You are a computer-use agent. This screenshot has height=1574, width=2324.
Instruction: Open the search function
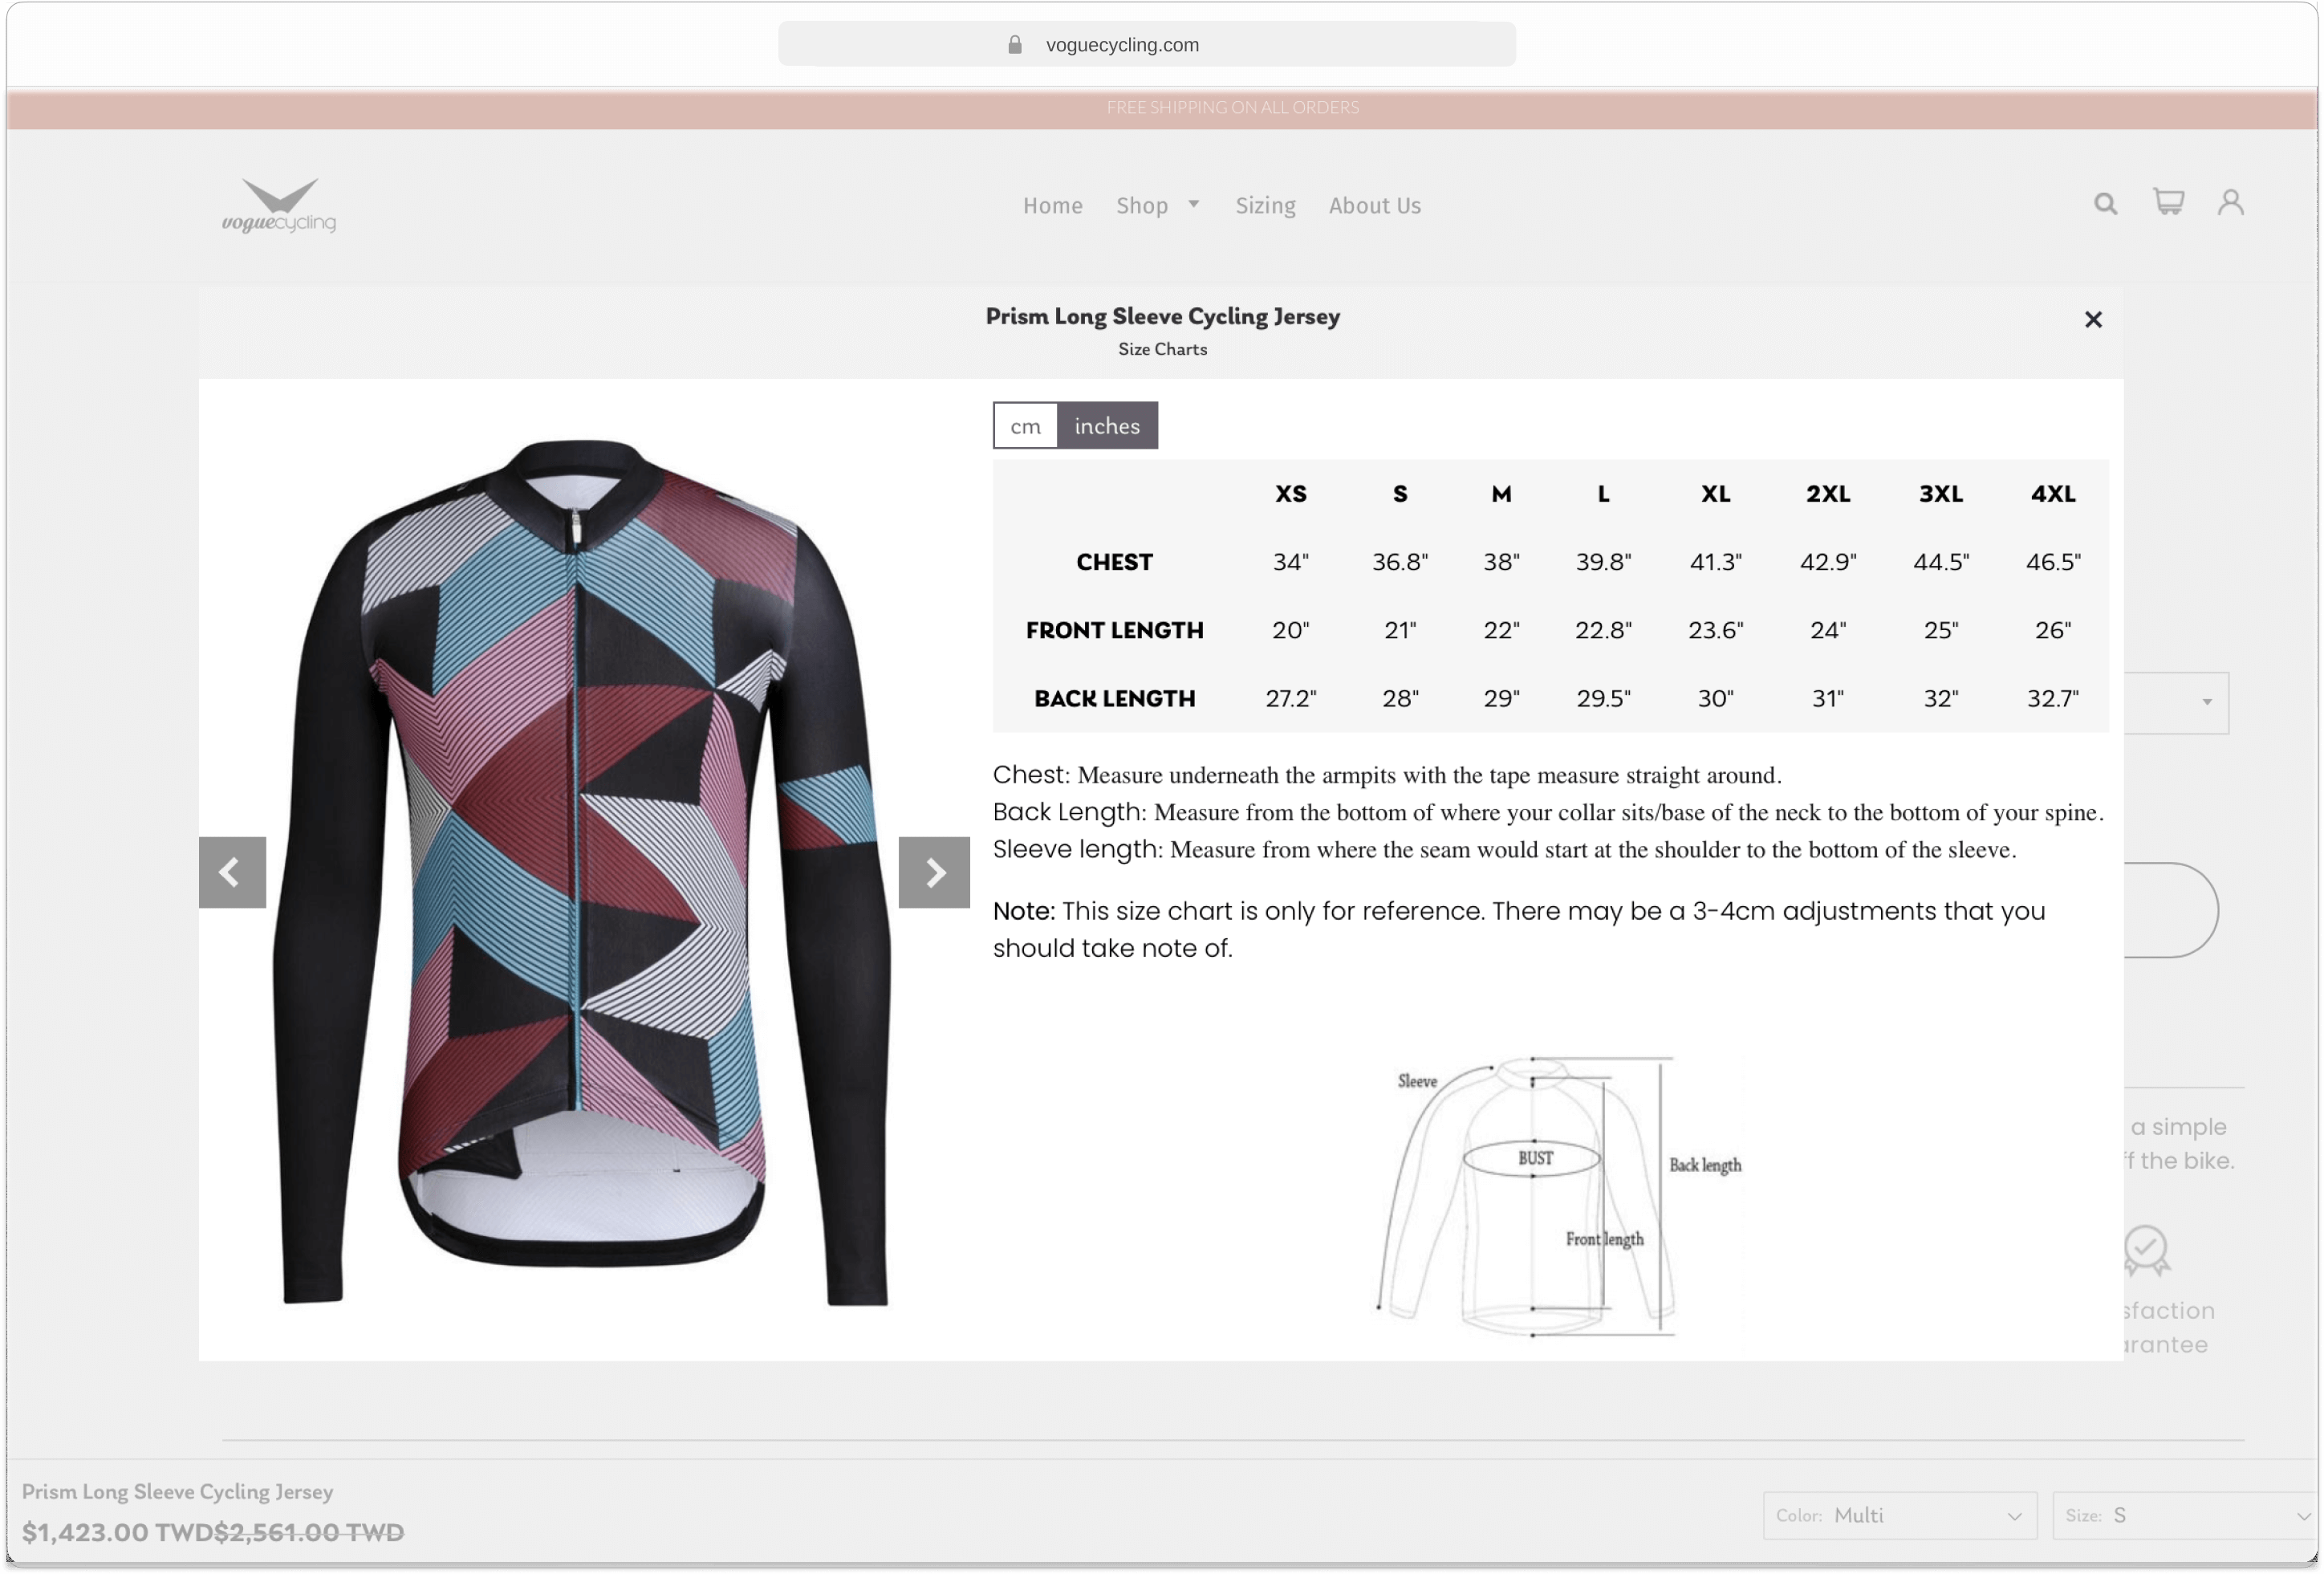(x=2105, y=204)
